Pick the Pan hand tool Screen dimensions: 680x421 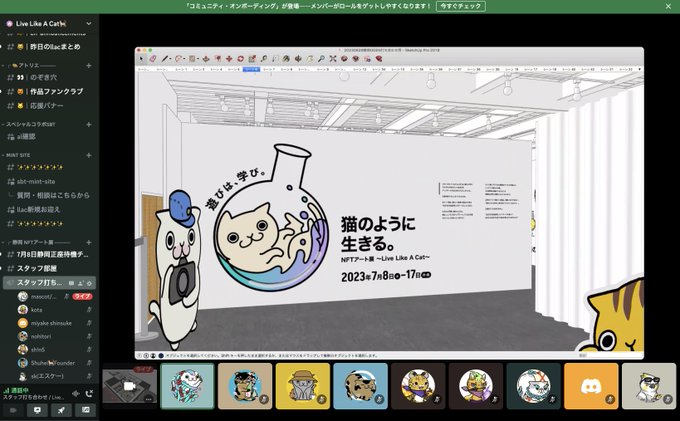pos(310,59)
